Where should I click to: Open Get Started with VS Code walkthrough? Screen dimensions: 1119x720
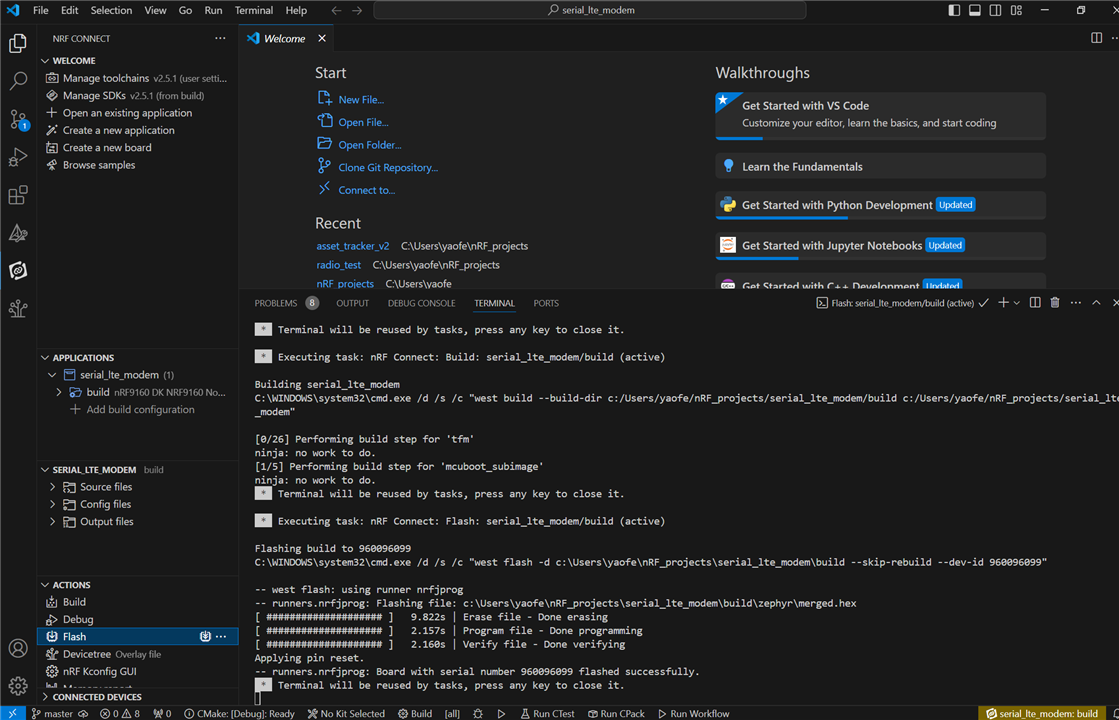point(880,115)
